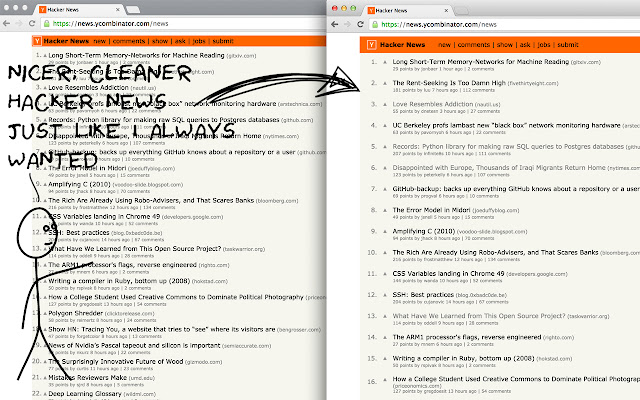This screenshot has width=640, height=400.
Task: Click the back arrow in the right browser window
Action: pyautogui.click(x=335, y=24)
